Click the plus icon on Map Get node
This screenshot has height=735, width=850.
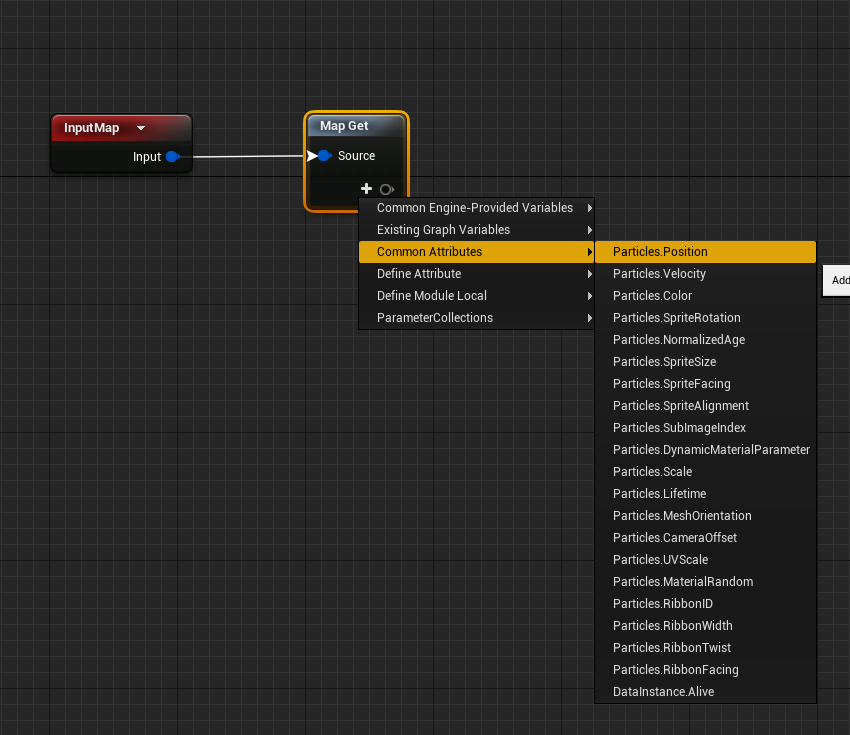tap(366, 189)
